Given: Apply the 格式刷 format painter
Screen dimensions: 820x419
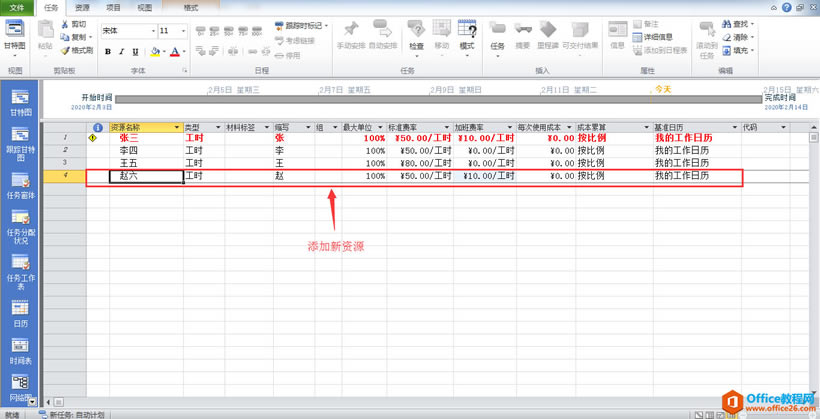Looking at the screenshot, I should 66,50.
